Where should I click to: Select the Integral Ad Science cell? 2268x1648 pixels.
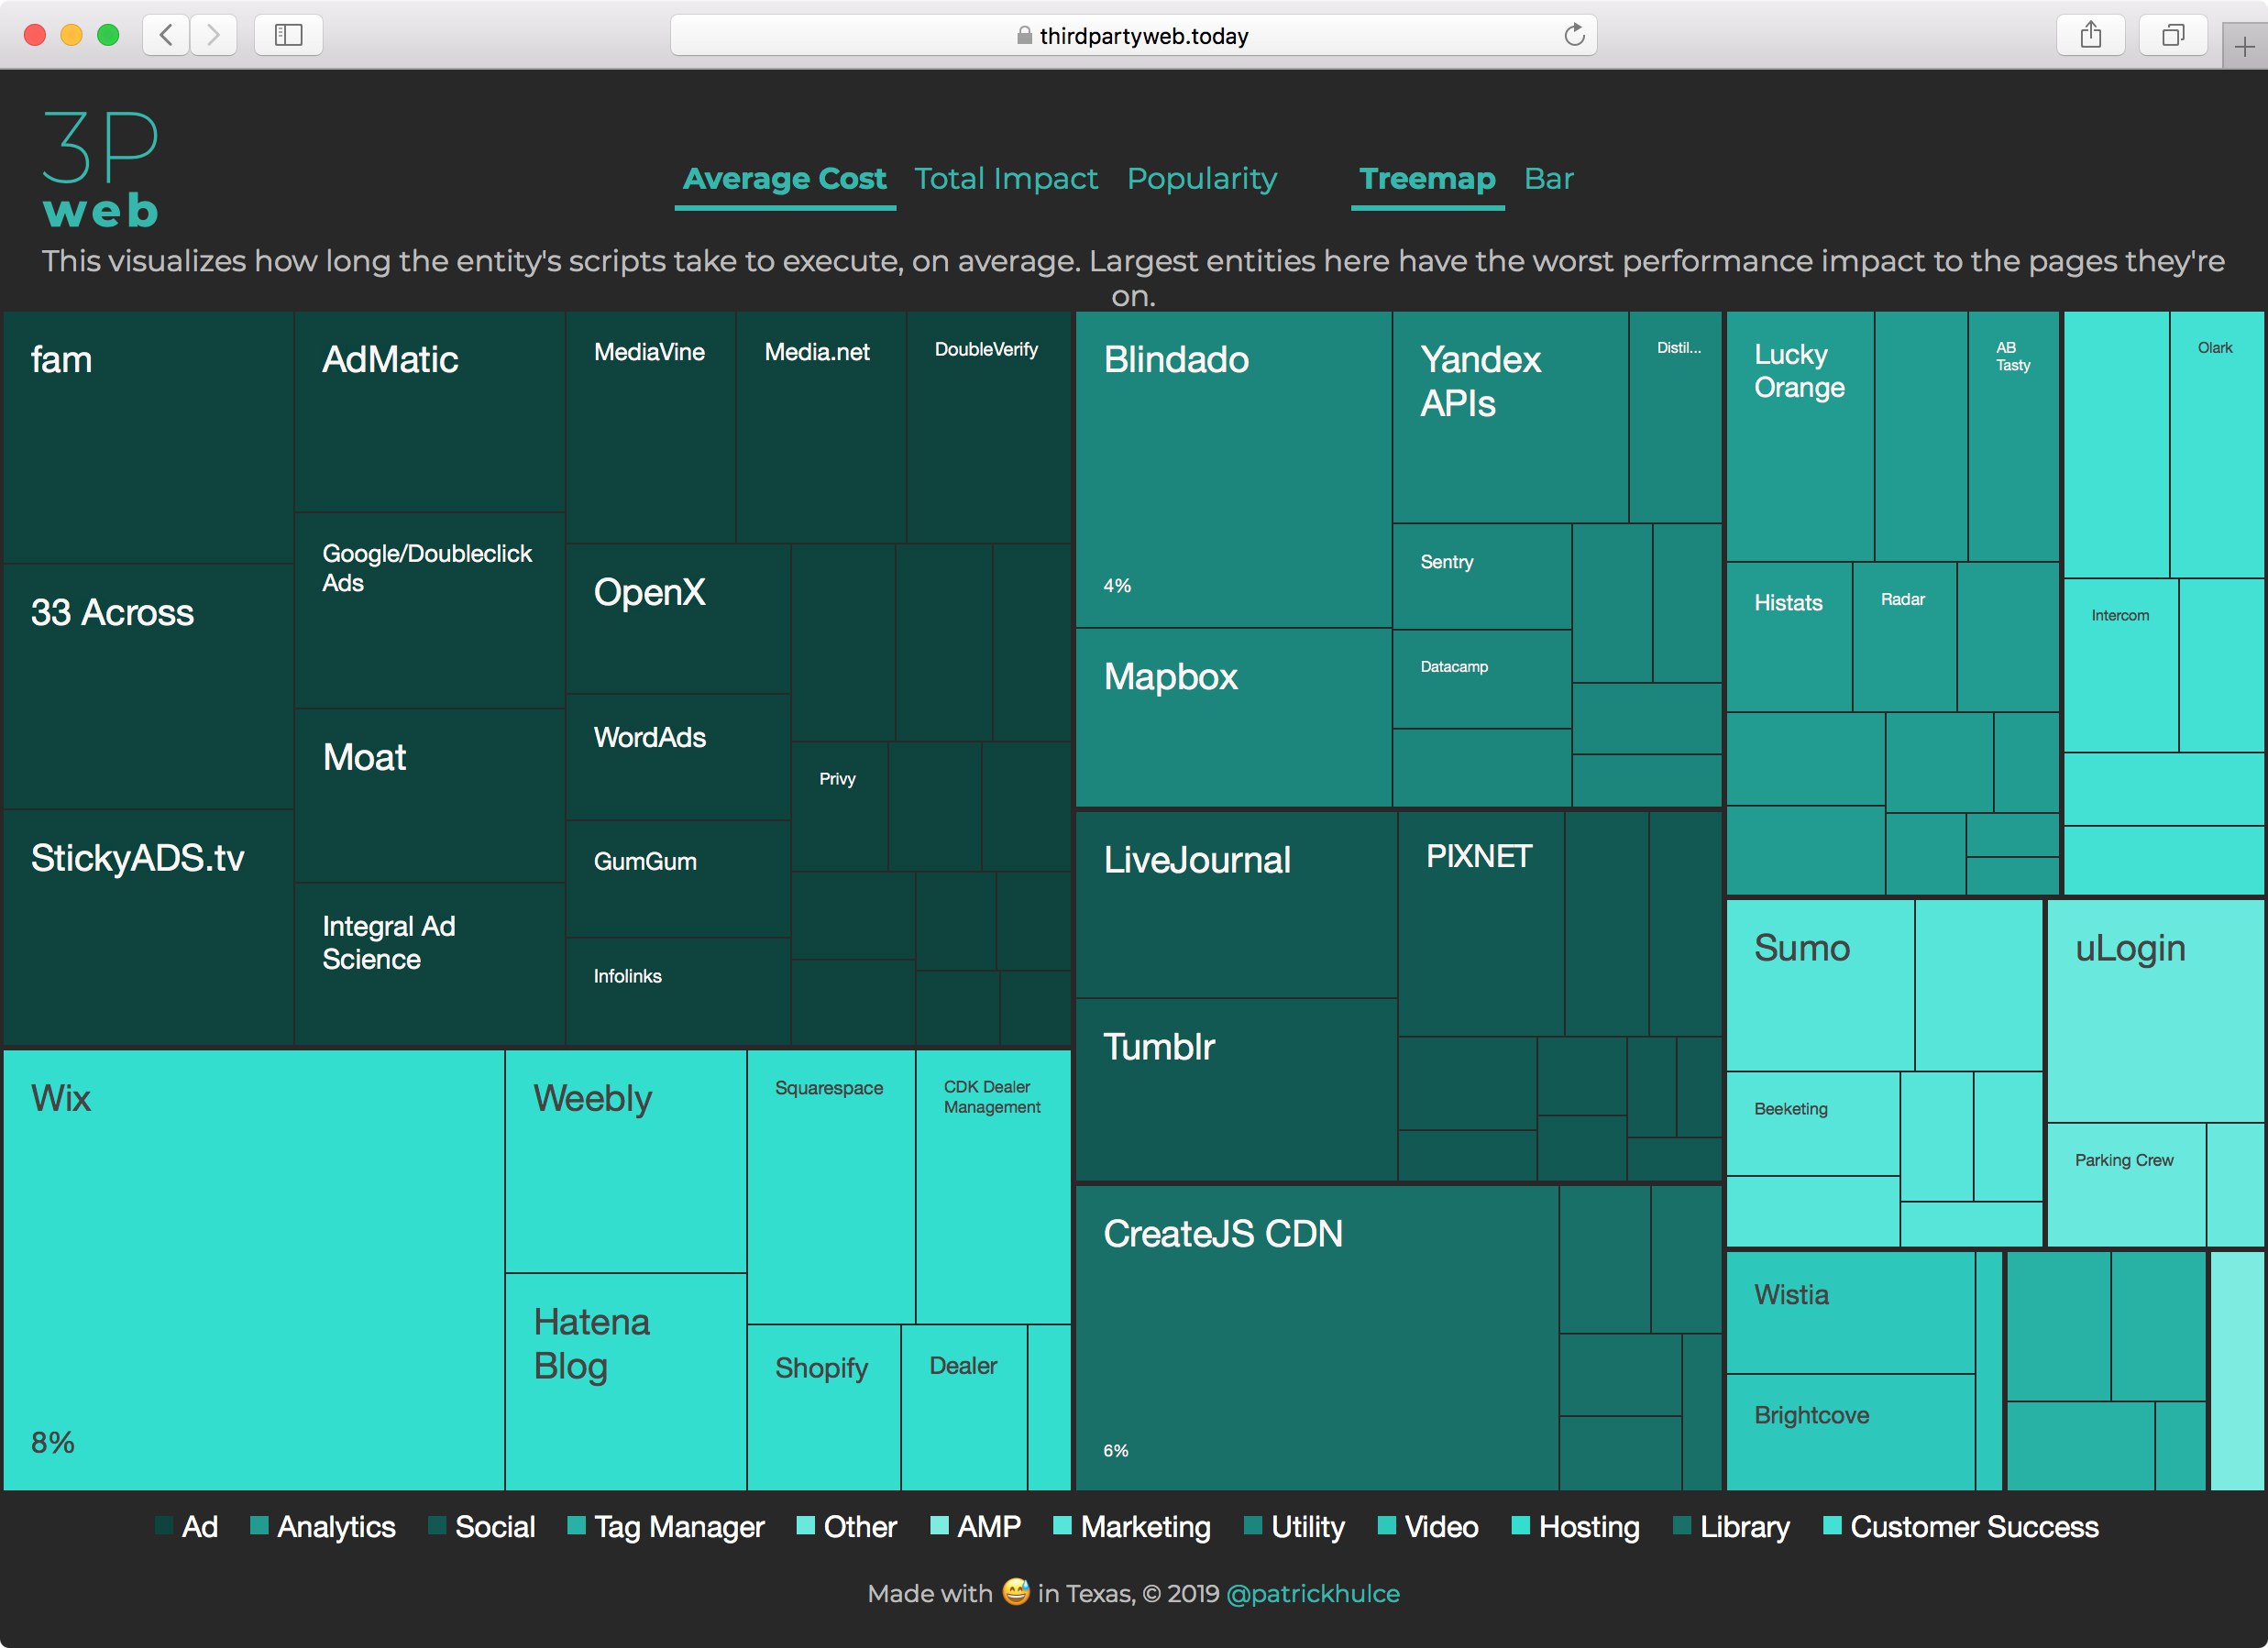tap(430, 964)
